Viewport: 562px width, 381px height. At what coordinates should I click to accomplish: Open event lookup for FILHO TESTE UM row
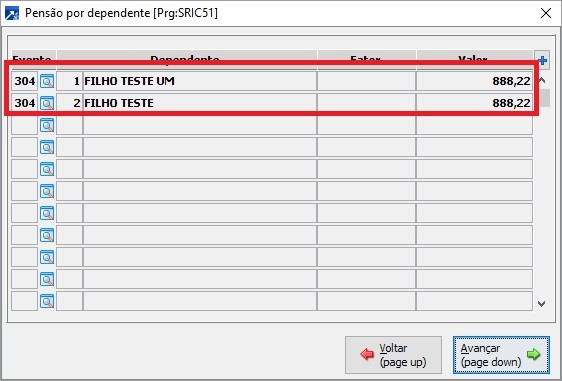(x=47, y=81)
